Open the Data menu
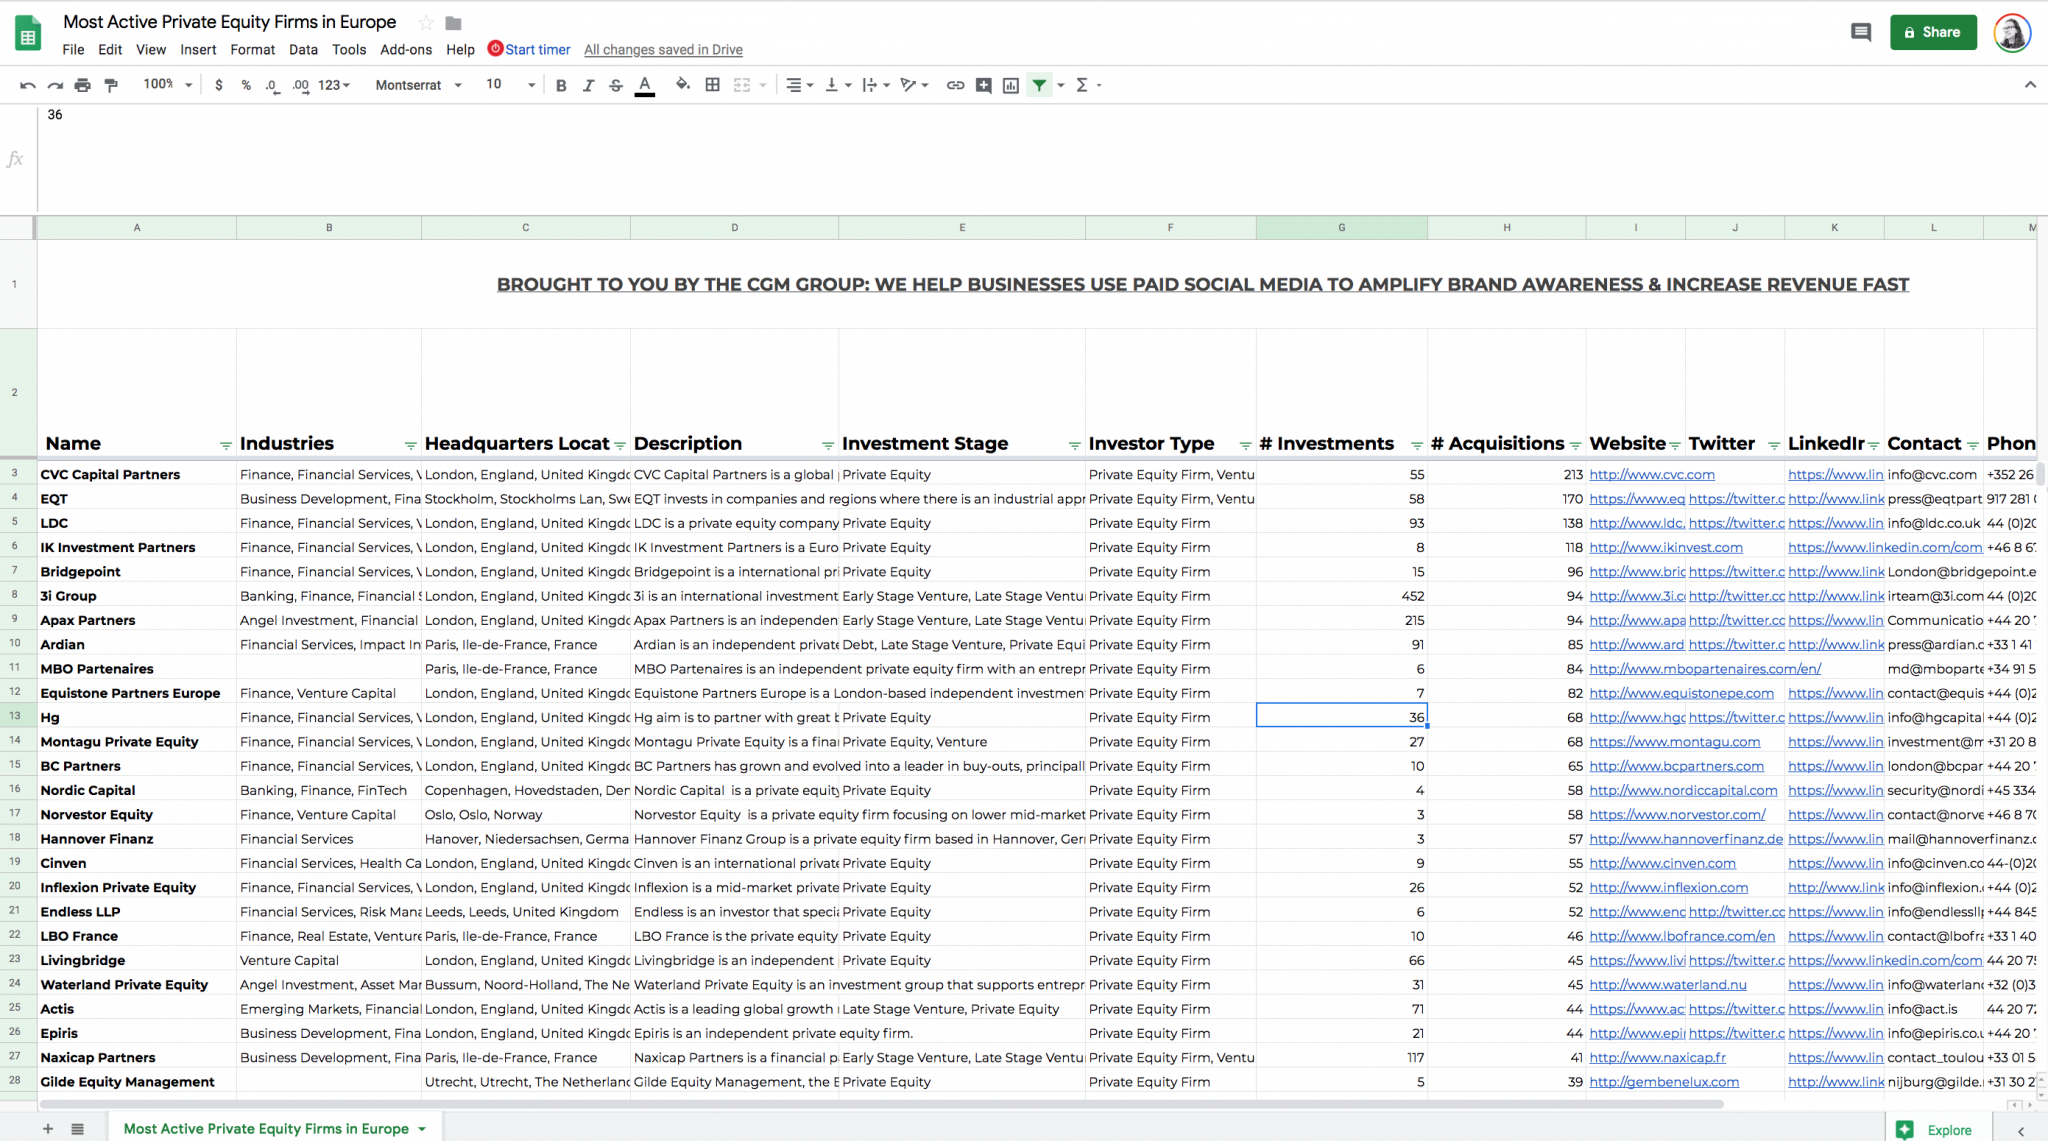The height and width of the screenshot is (1141, 2048). [303, 49]
